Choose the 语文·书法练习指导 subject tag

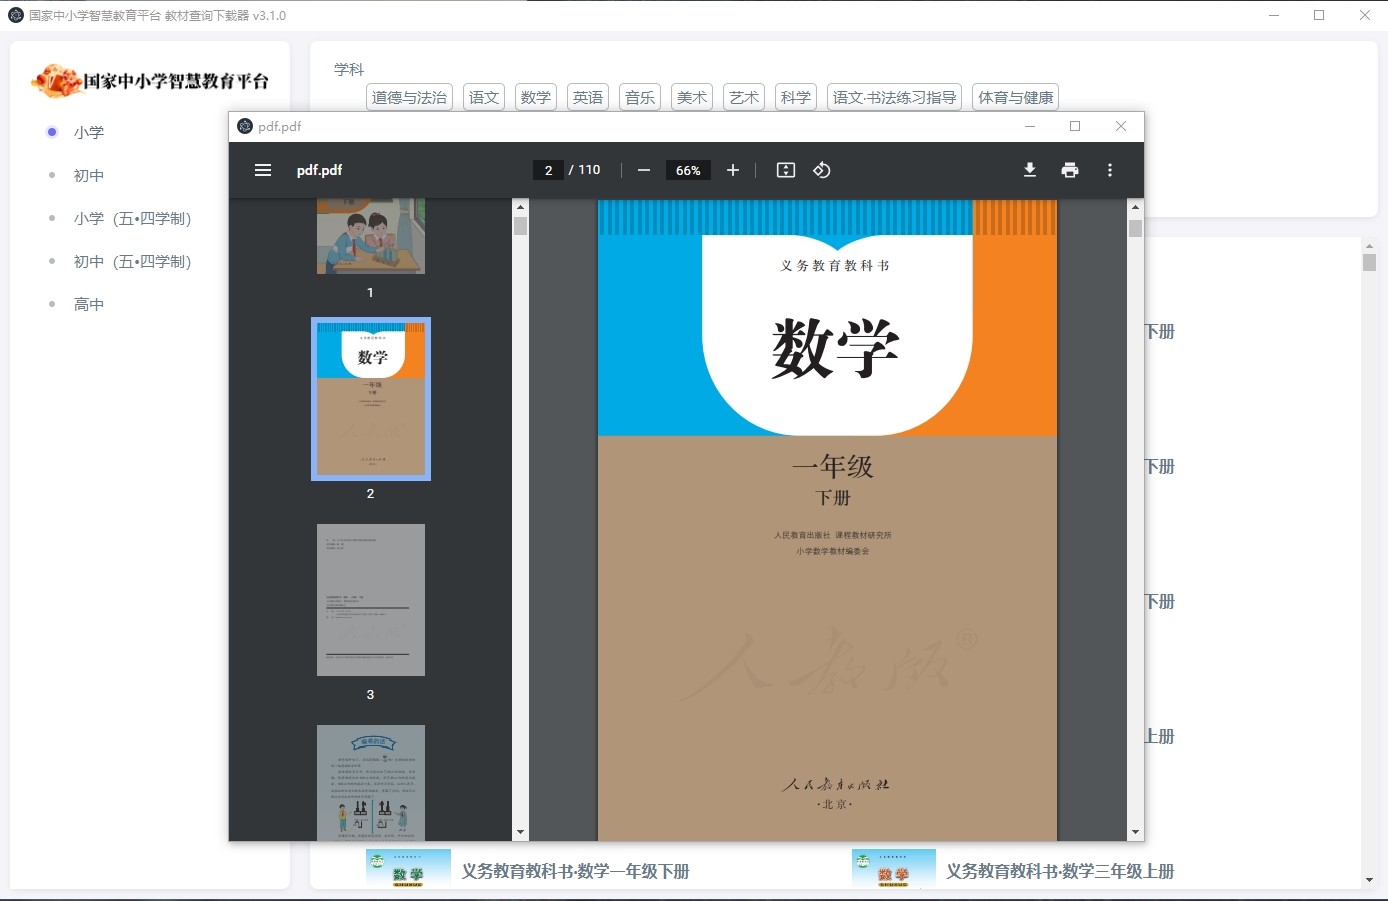pyautogui.click(x=895, y=97)
